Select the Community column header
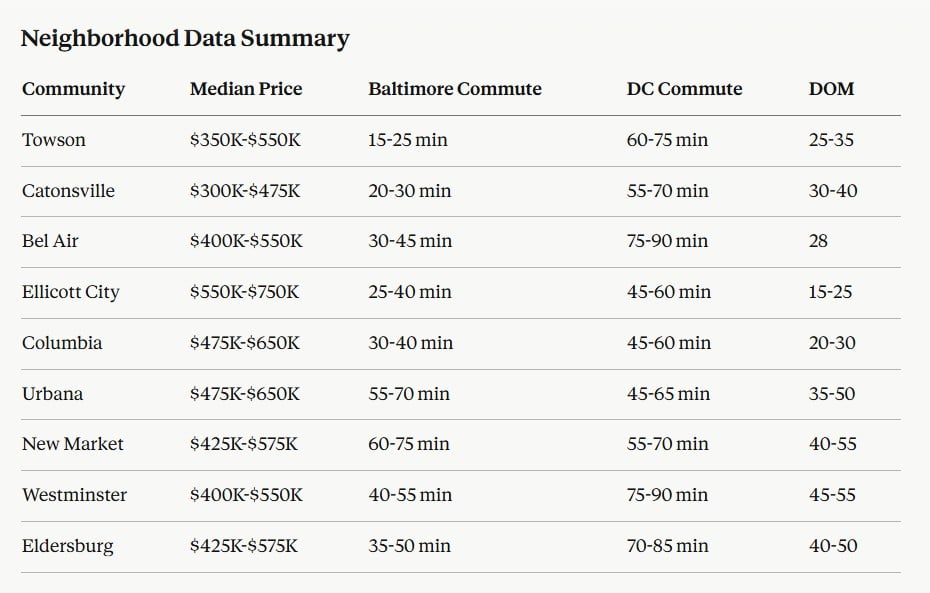Image resolution: width=930 pixels, height=593 pixels. (x=73, y=89)
